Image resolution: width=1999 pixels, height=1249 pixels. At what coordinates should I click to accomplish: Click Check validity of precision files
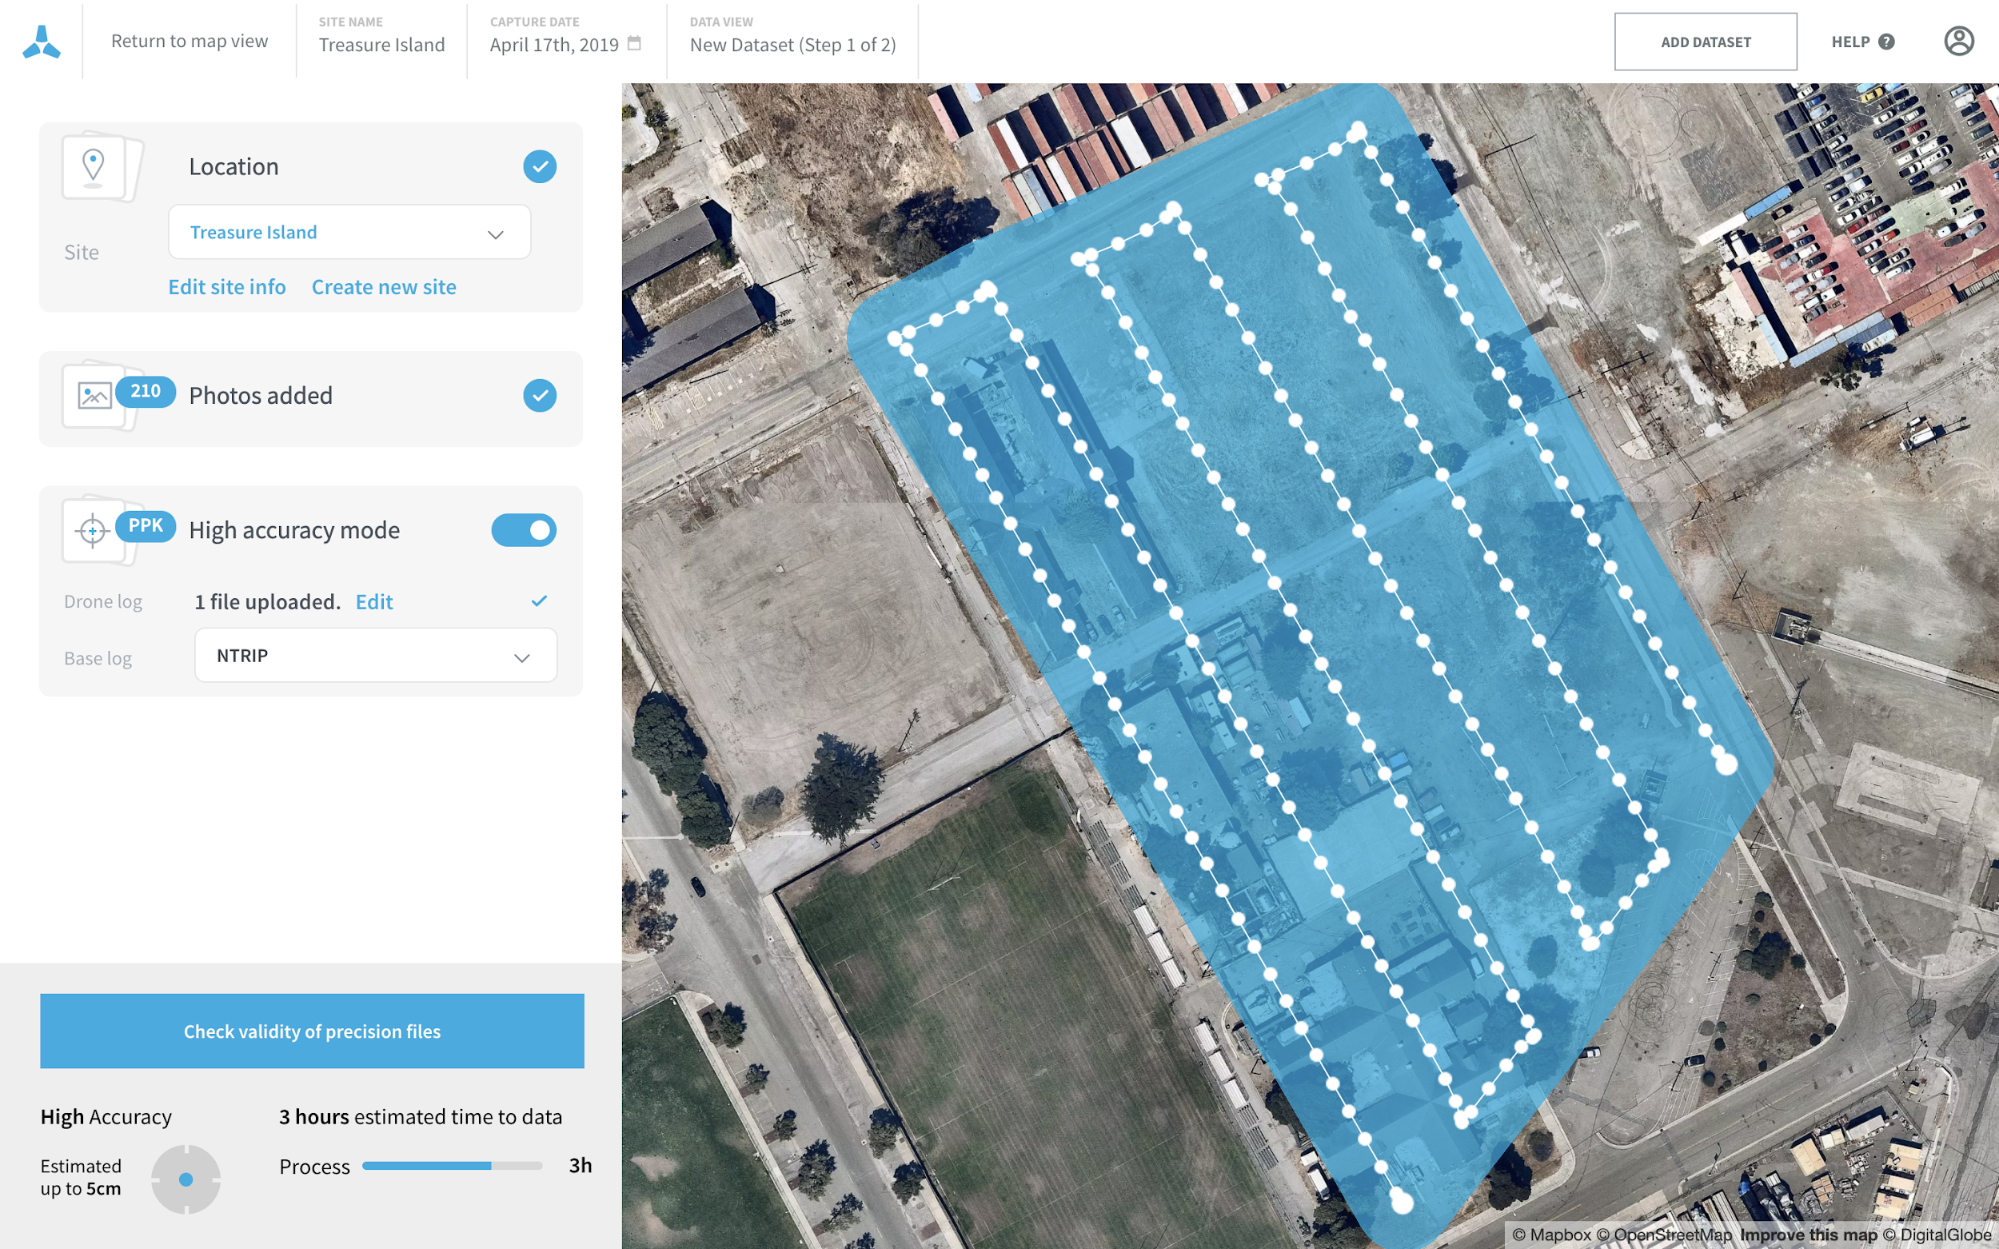point(312,1031)
